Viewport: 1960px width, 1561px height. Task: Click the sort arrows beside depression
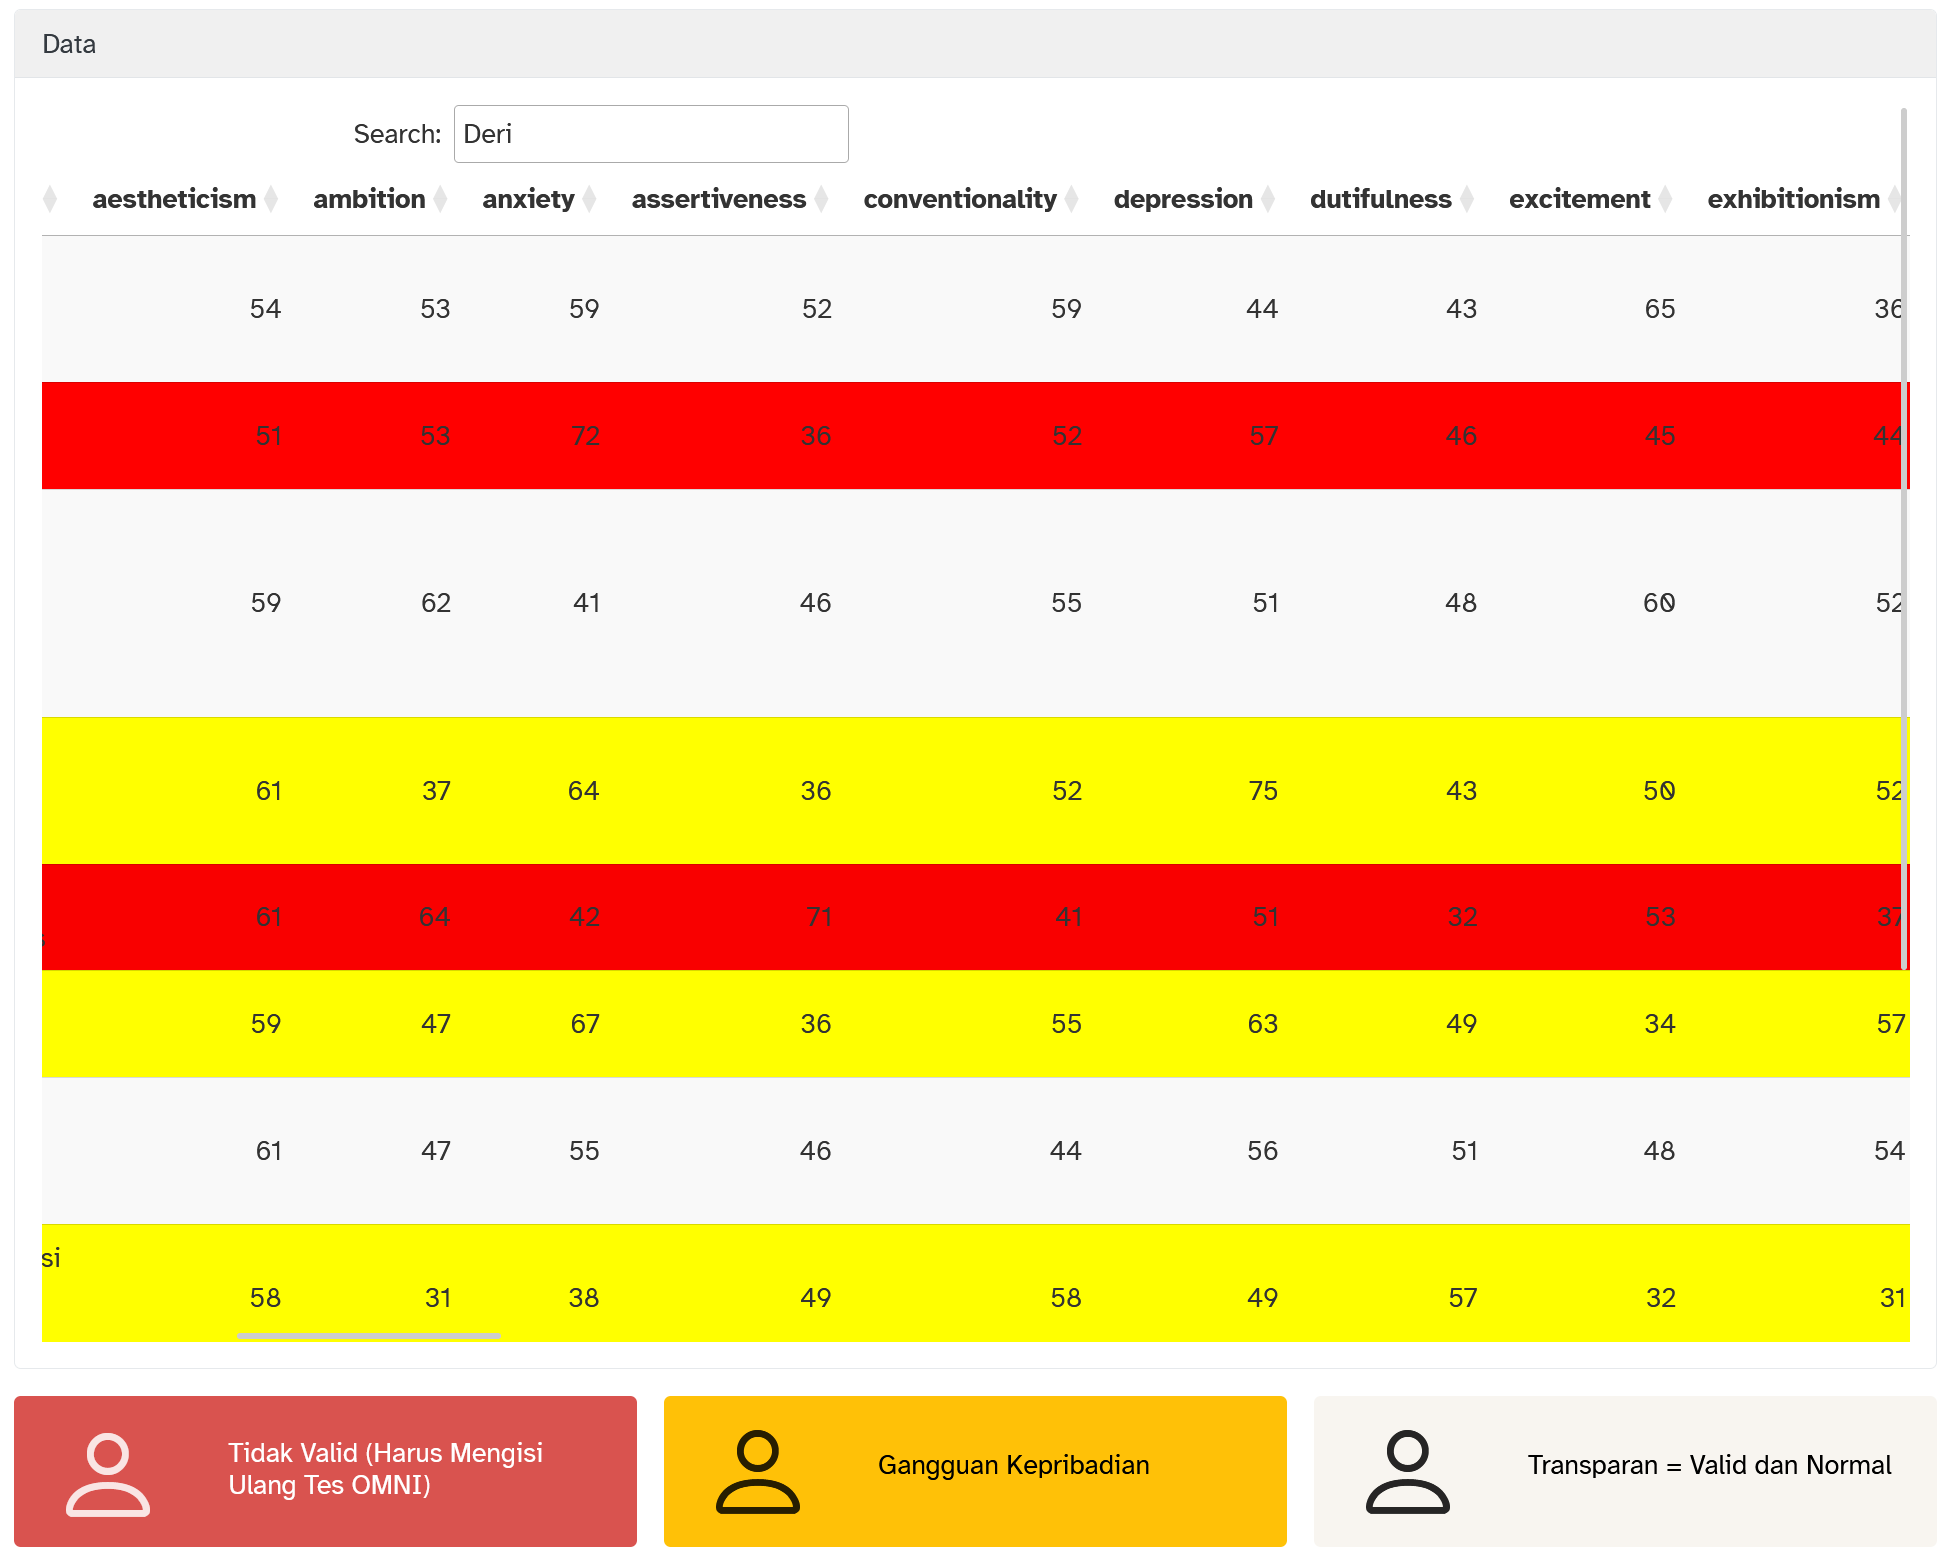[1268, 199]
